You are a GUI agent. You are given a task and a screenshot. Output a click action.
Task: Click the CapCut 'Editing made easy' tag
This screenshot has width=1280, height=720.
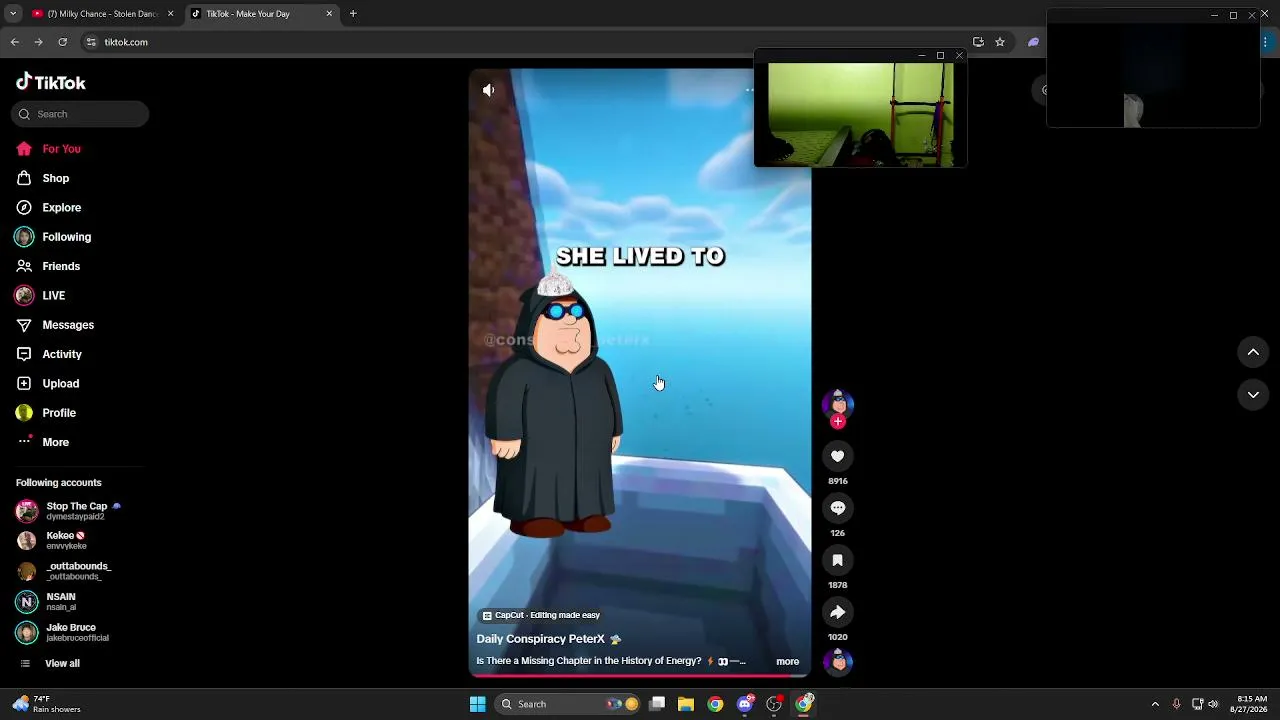click(541, 615)
